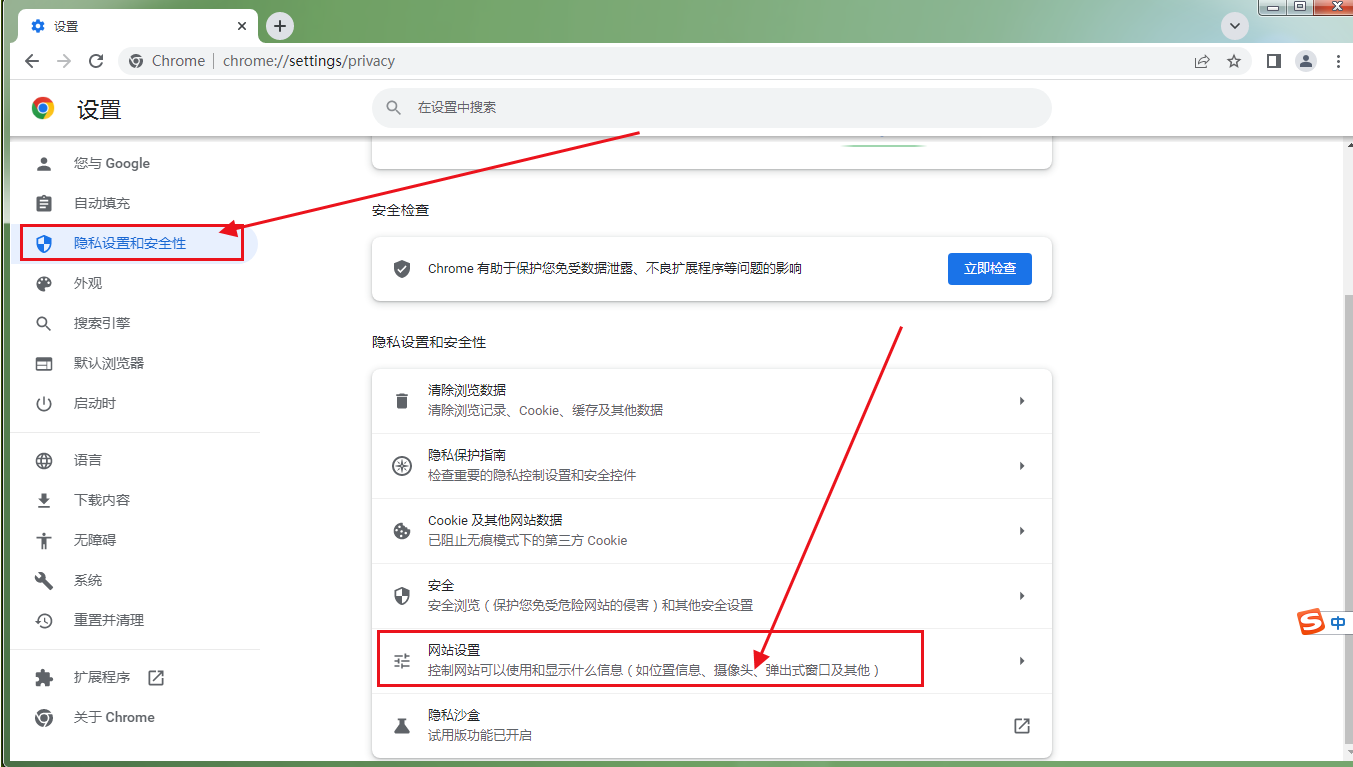
Task: Open a new tab with plus button
Action: [x=280, y=26]
